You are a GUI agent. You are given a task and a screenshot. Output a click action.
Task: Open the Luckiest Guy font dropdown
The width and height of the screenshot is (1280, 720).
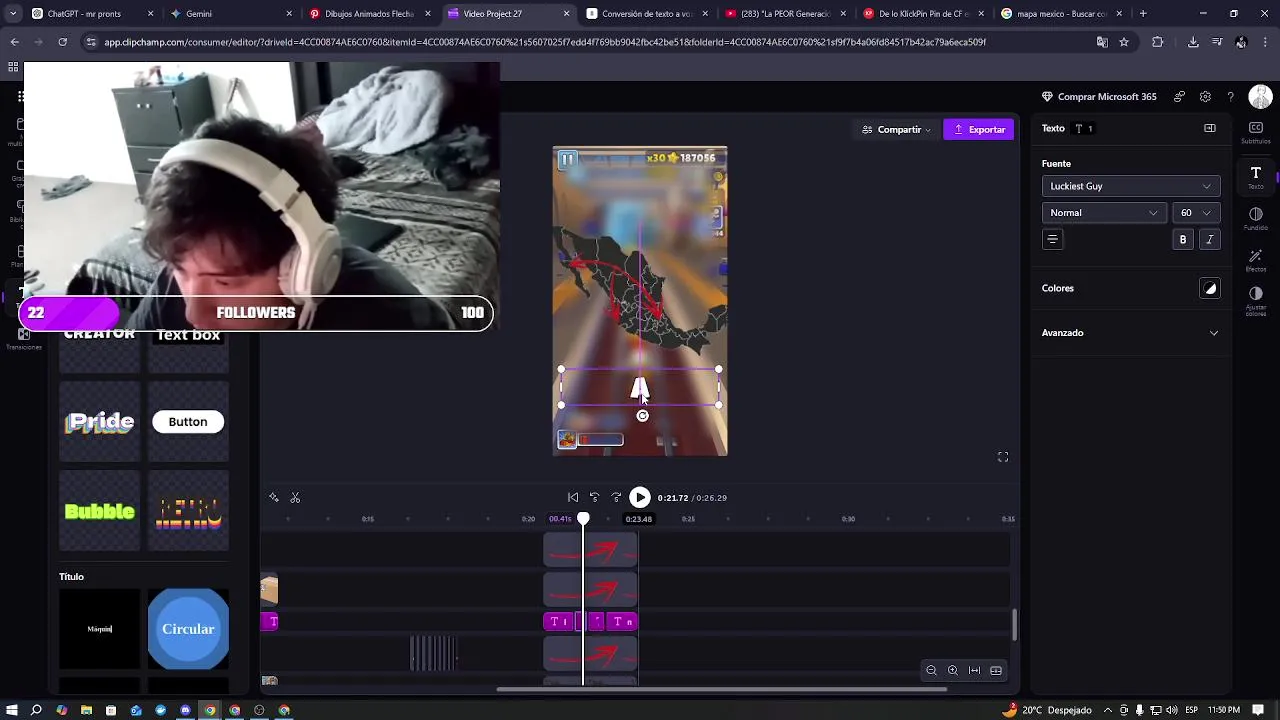(1130, 186)
